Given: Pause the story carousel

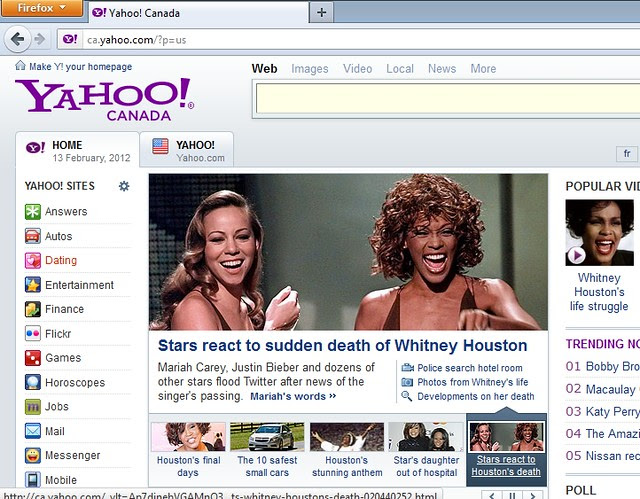Looking at the screenshot, I should coord(512,495).
